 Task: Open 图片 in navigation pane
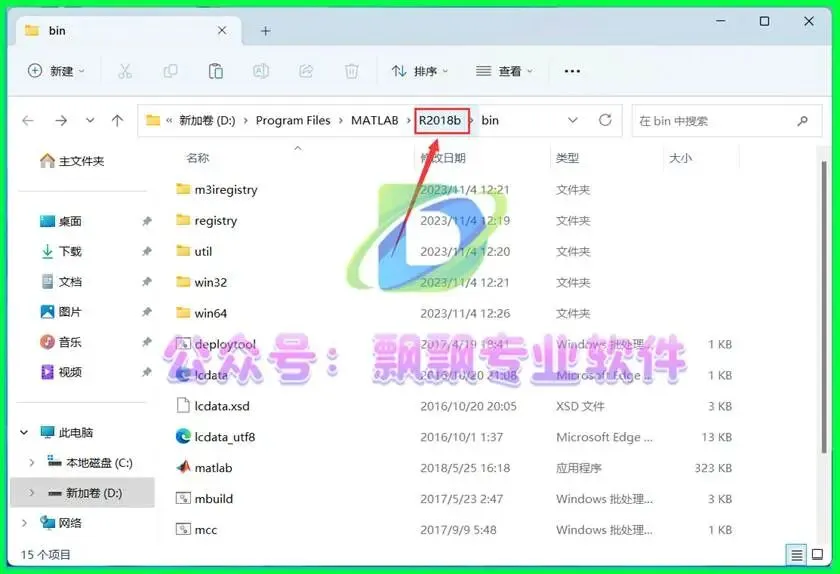(x=61, y=311)
